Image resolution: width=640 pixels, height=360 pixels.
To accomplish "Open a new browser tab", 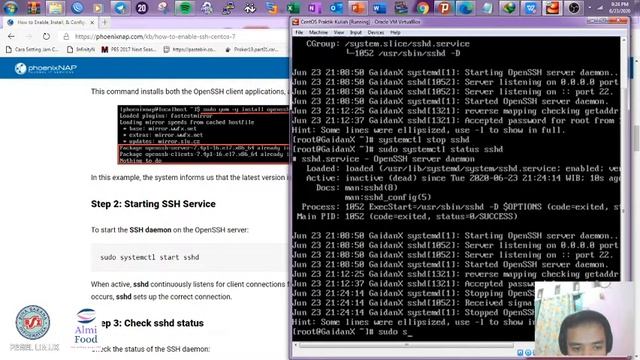I will click(x=104, y=22).
